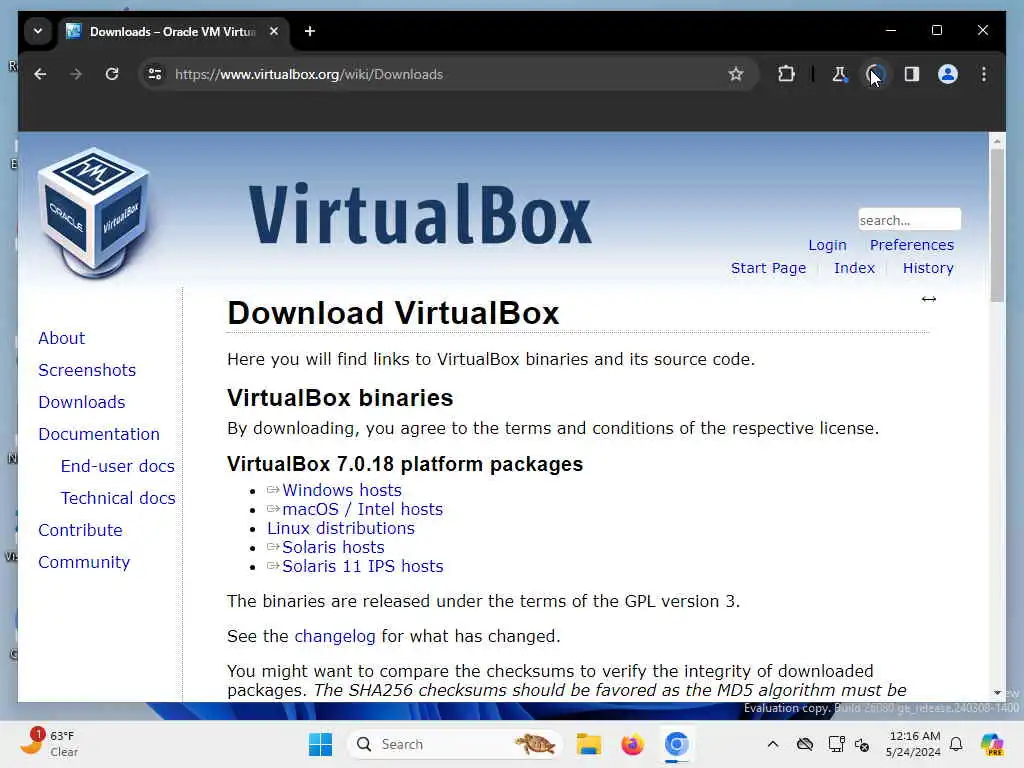1024x768 pixels.
Task: Click the muted volume tray icon
Action: (x=863, y=744)
